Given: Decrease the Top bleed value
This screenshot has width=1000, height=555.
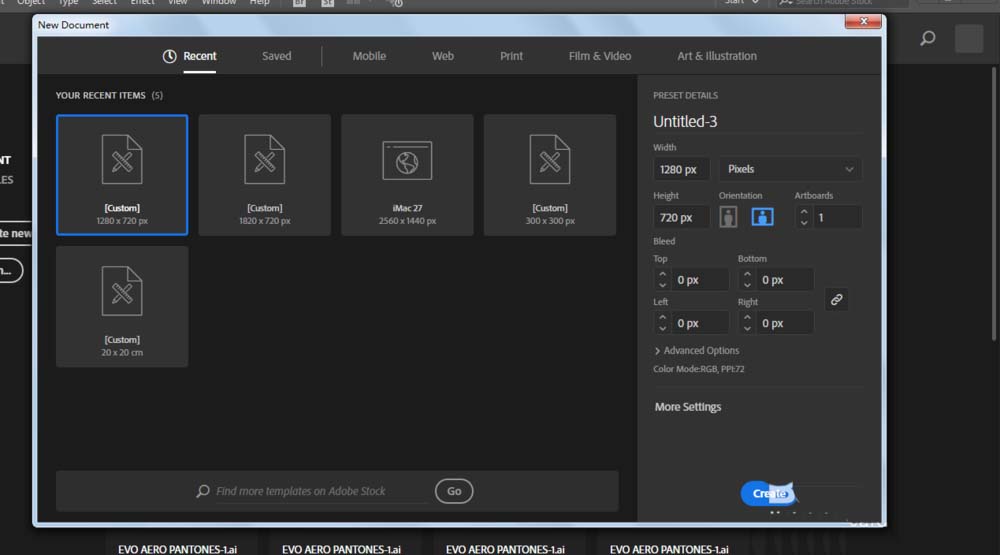Looking at the screenshot, I should pos(662,285).
